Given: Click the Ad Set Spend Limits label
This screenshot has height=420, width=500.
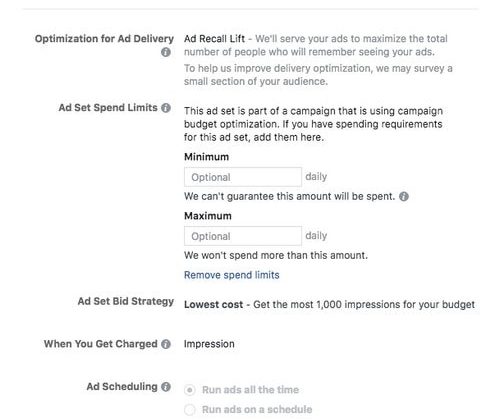Looking at the screenshot, I should [x=108, y=108].
